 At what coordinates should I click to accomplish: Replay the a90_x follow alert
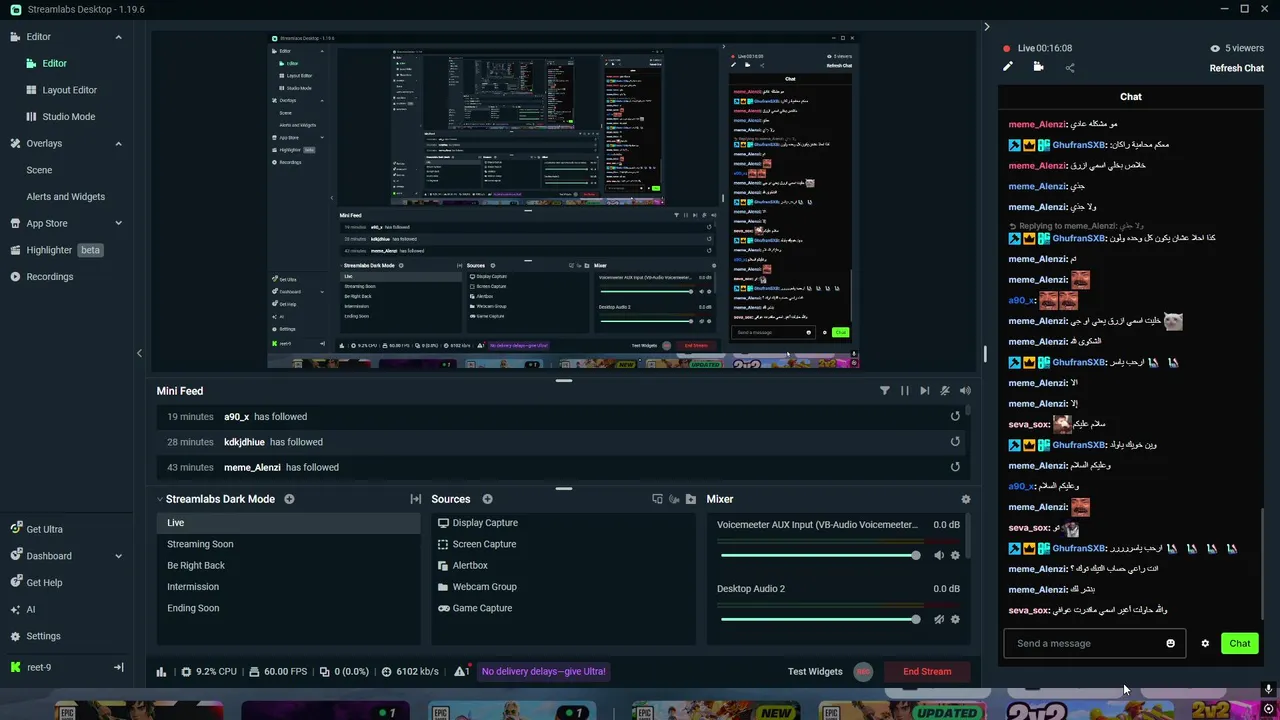955,416
